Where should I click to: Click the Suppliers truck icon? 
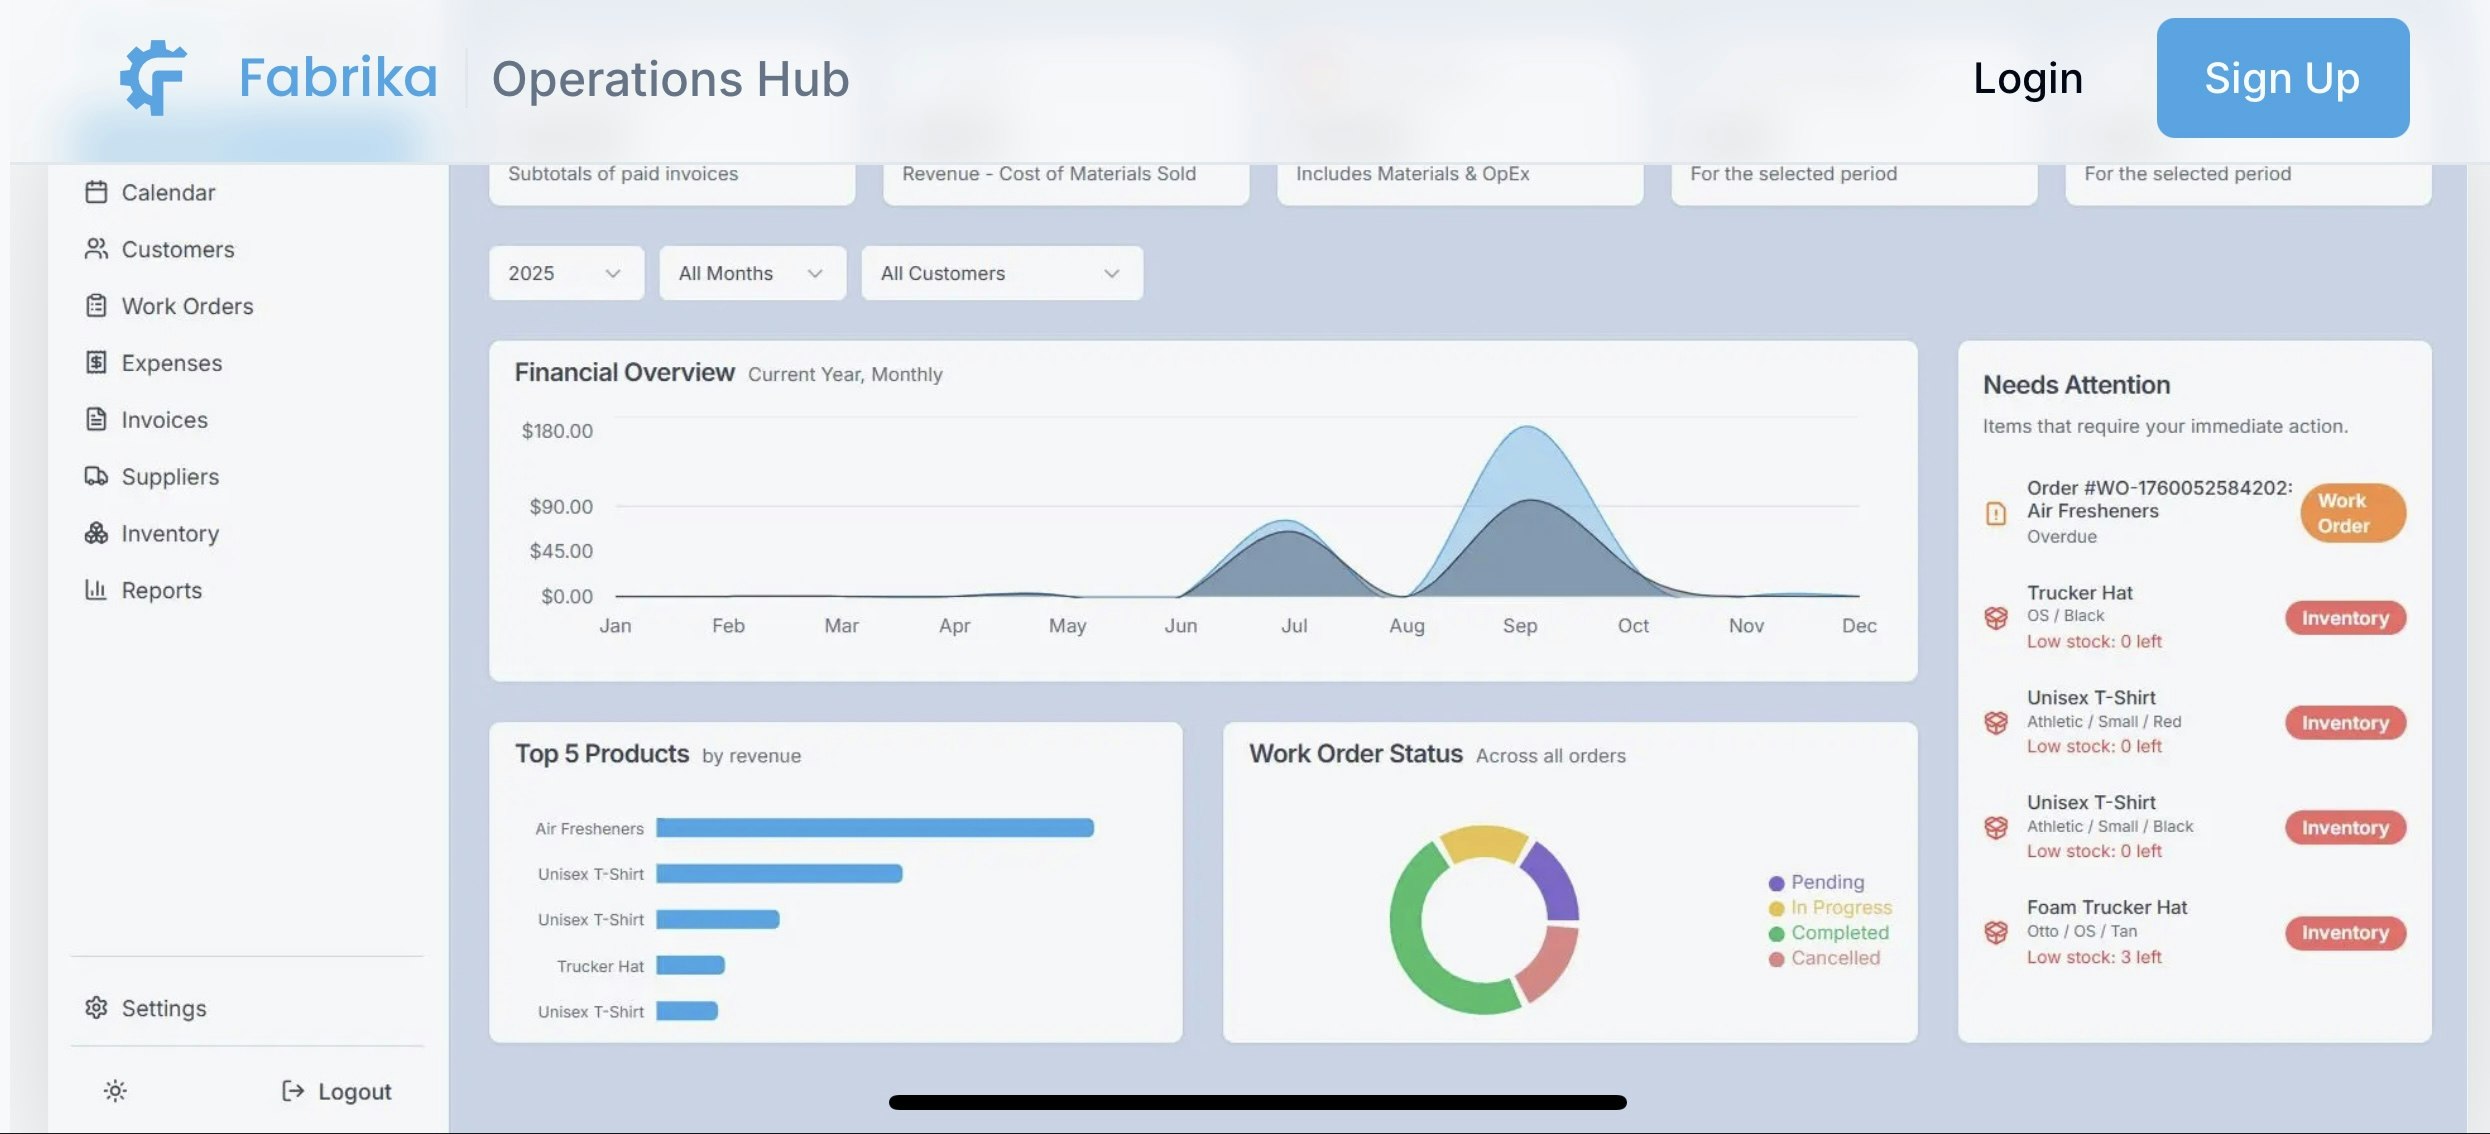(96, 477)
